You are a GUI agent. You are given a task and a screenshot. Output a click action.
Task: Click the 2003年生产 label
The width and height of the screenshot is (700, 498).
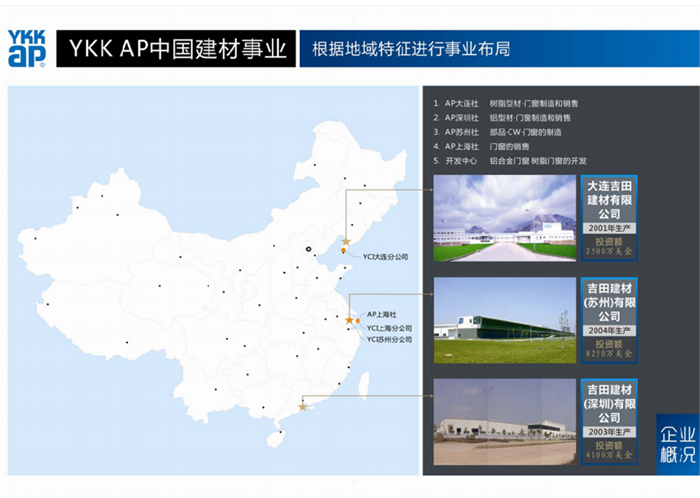point(609,432)
